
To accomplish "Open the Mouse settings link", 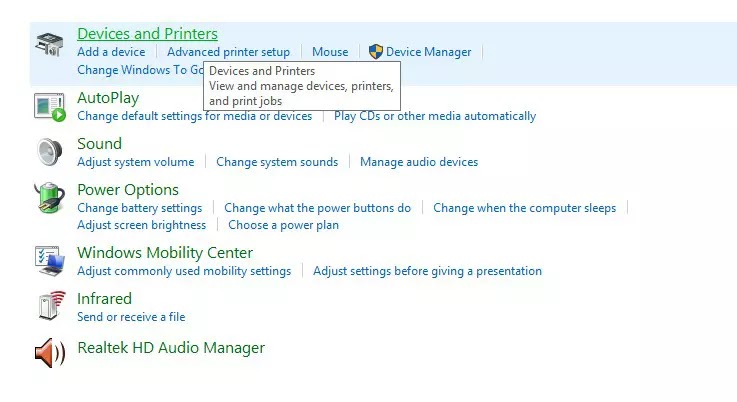I will click(x=330, y=52).
